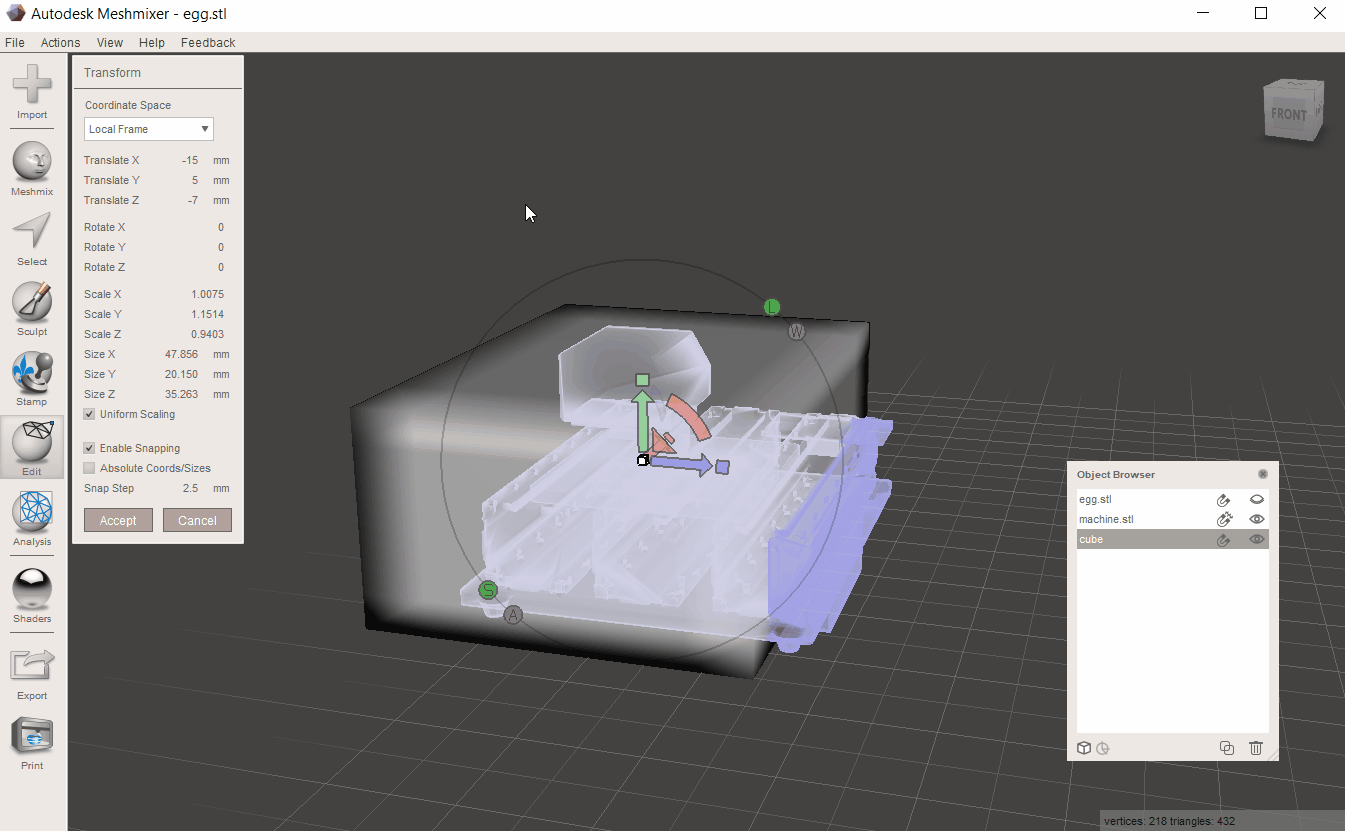Click the Size Y value 20.150
Image resolution: width=1345 pixels, height=831 pixels.
coord(182,375)
